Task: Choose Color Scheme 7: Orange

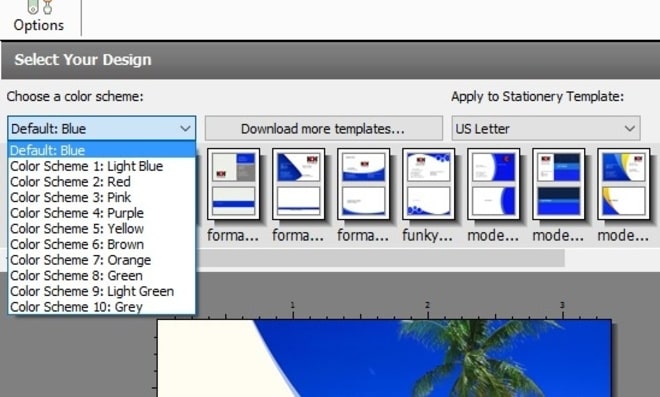Action: click(101, 260)
